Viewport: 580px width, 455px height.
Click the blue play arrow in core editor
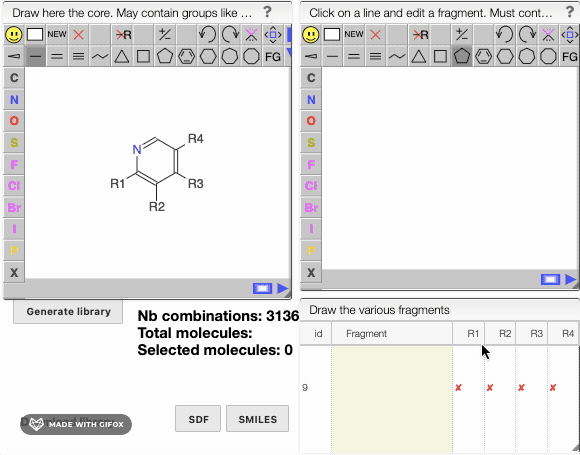click(x=283, y=289)
